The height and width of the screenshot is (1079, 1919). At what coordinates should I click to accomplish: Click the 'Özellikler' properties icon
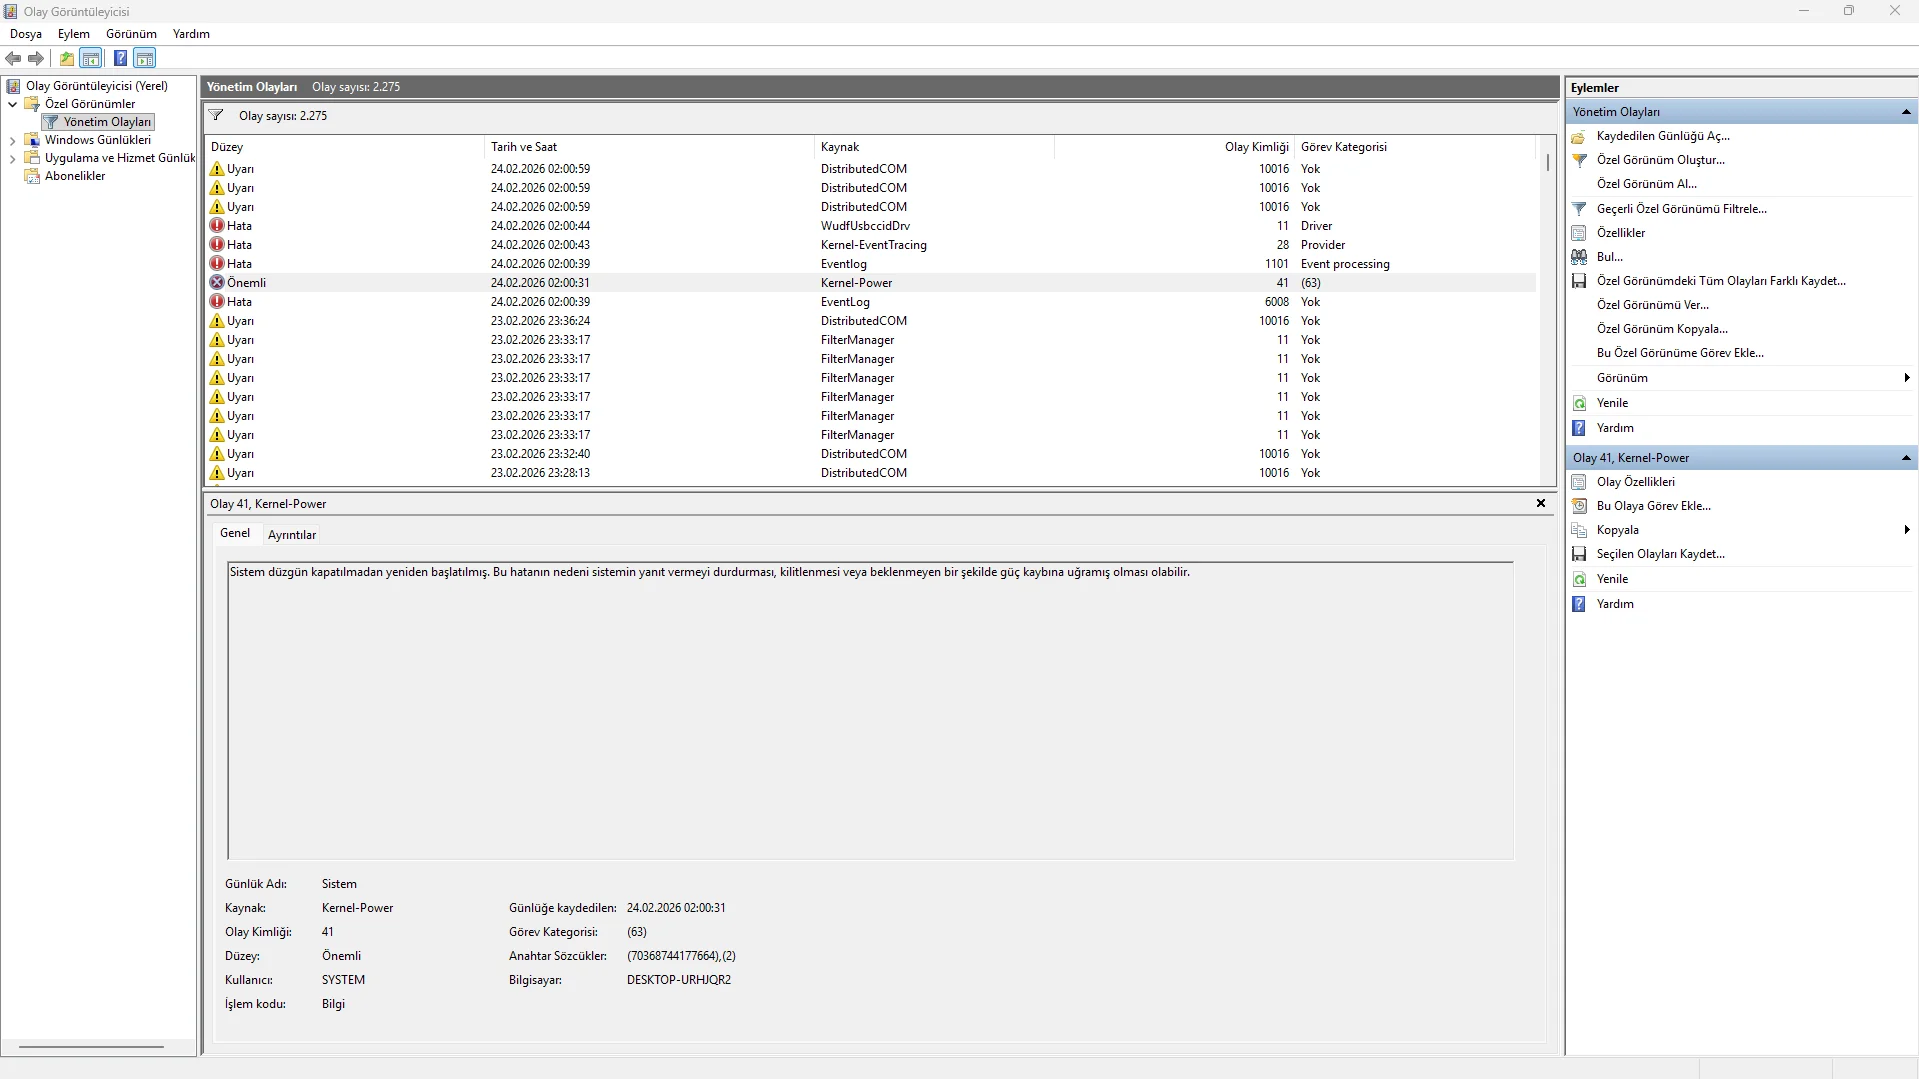(x=1579, y=233)
